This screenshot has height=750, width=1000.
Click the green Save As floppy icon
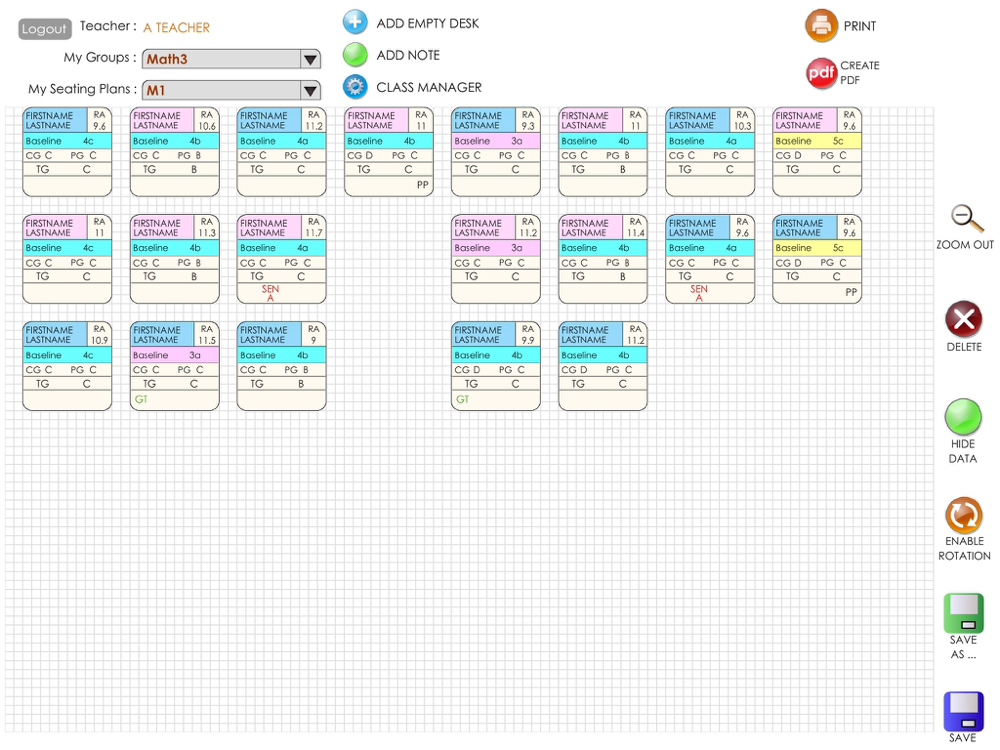pos(964,613)
